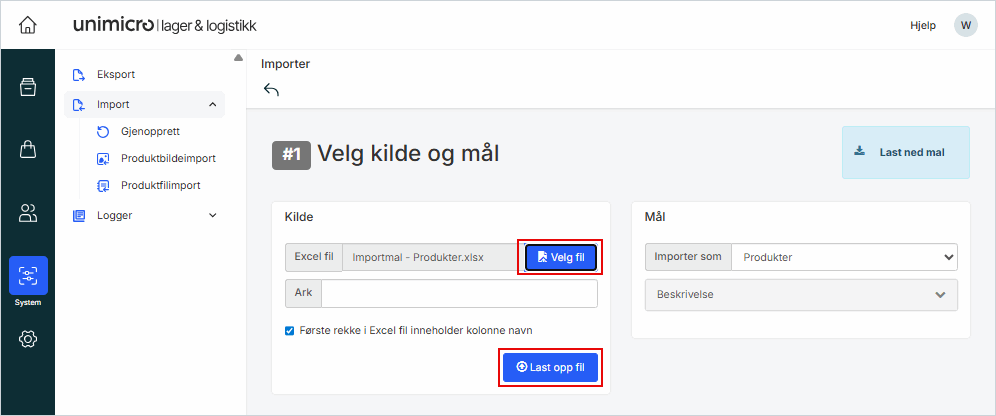This screenshot has width=996, height=416.
Task: Select the System sidebar icon
Action: tap(28, 278)
